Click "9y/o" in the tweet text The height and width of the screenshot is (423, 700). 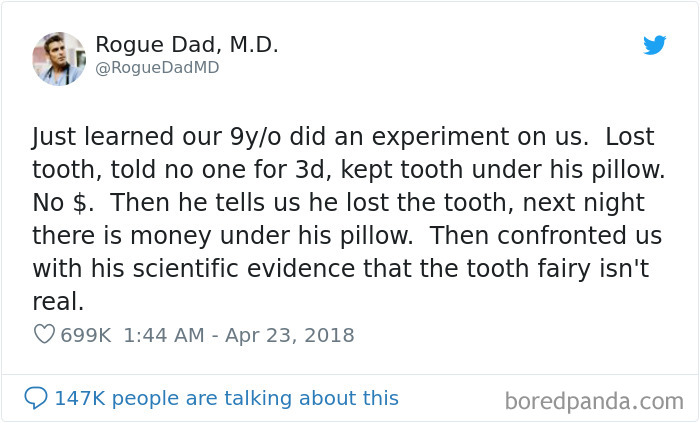pyautogui.click(x=227, y=135)
